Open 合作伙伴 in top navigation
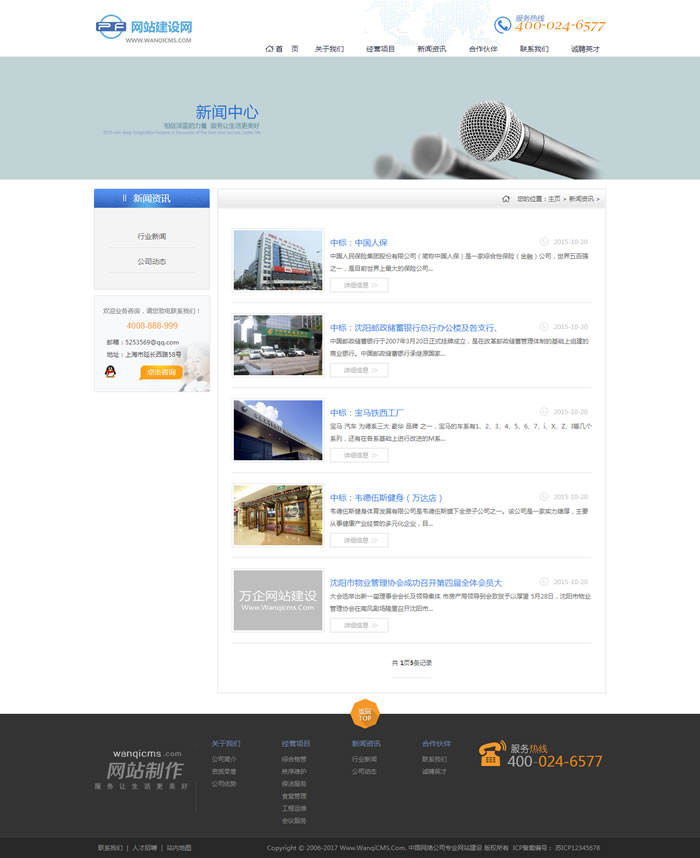 pyautogui.click(x=483, y=49)
